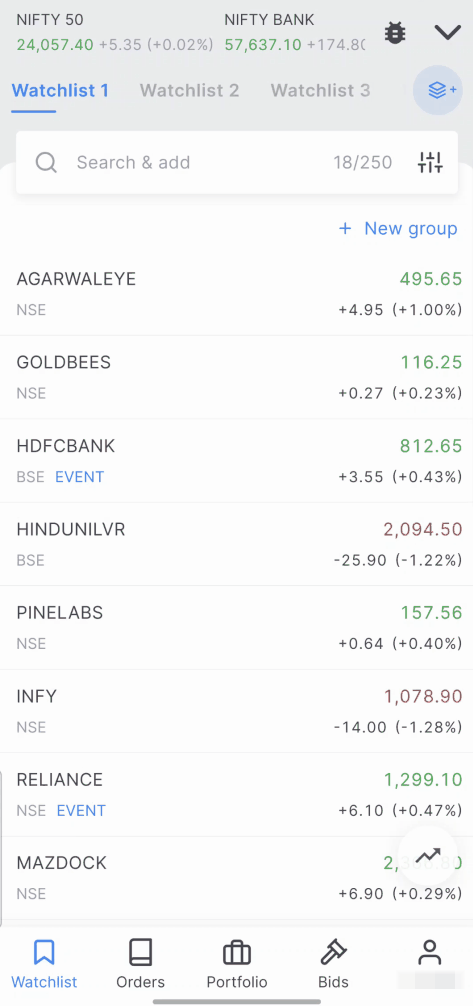Switch to Watchlist 2 tab
Image resolution: width=473 pixels, height=1006 pixels.
point(189,90)
